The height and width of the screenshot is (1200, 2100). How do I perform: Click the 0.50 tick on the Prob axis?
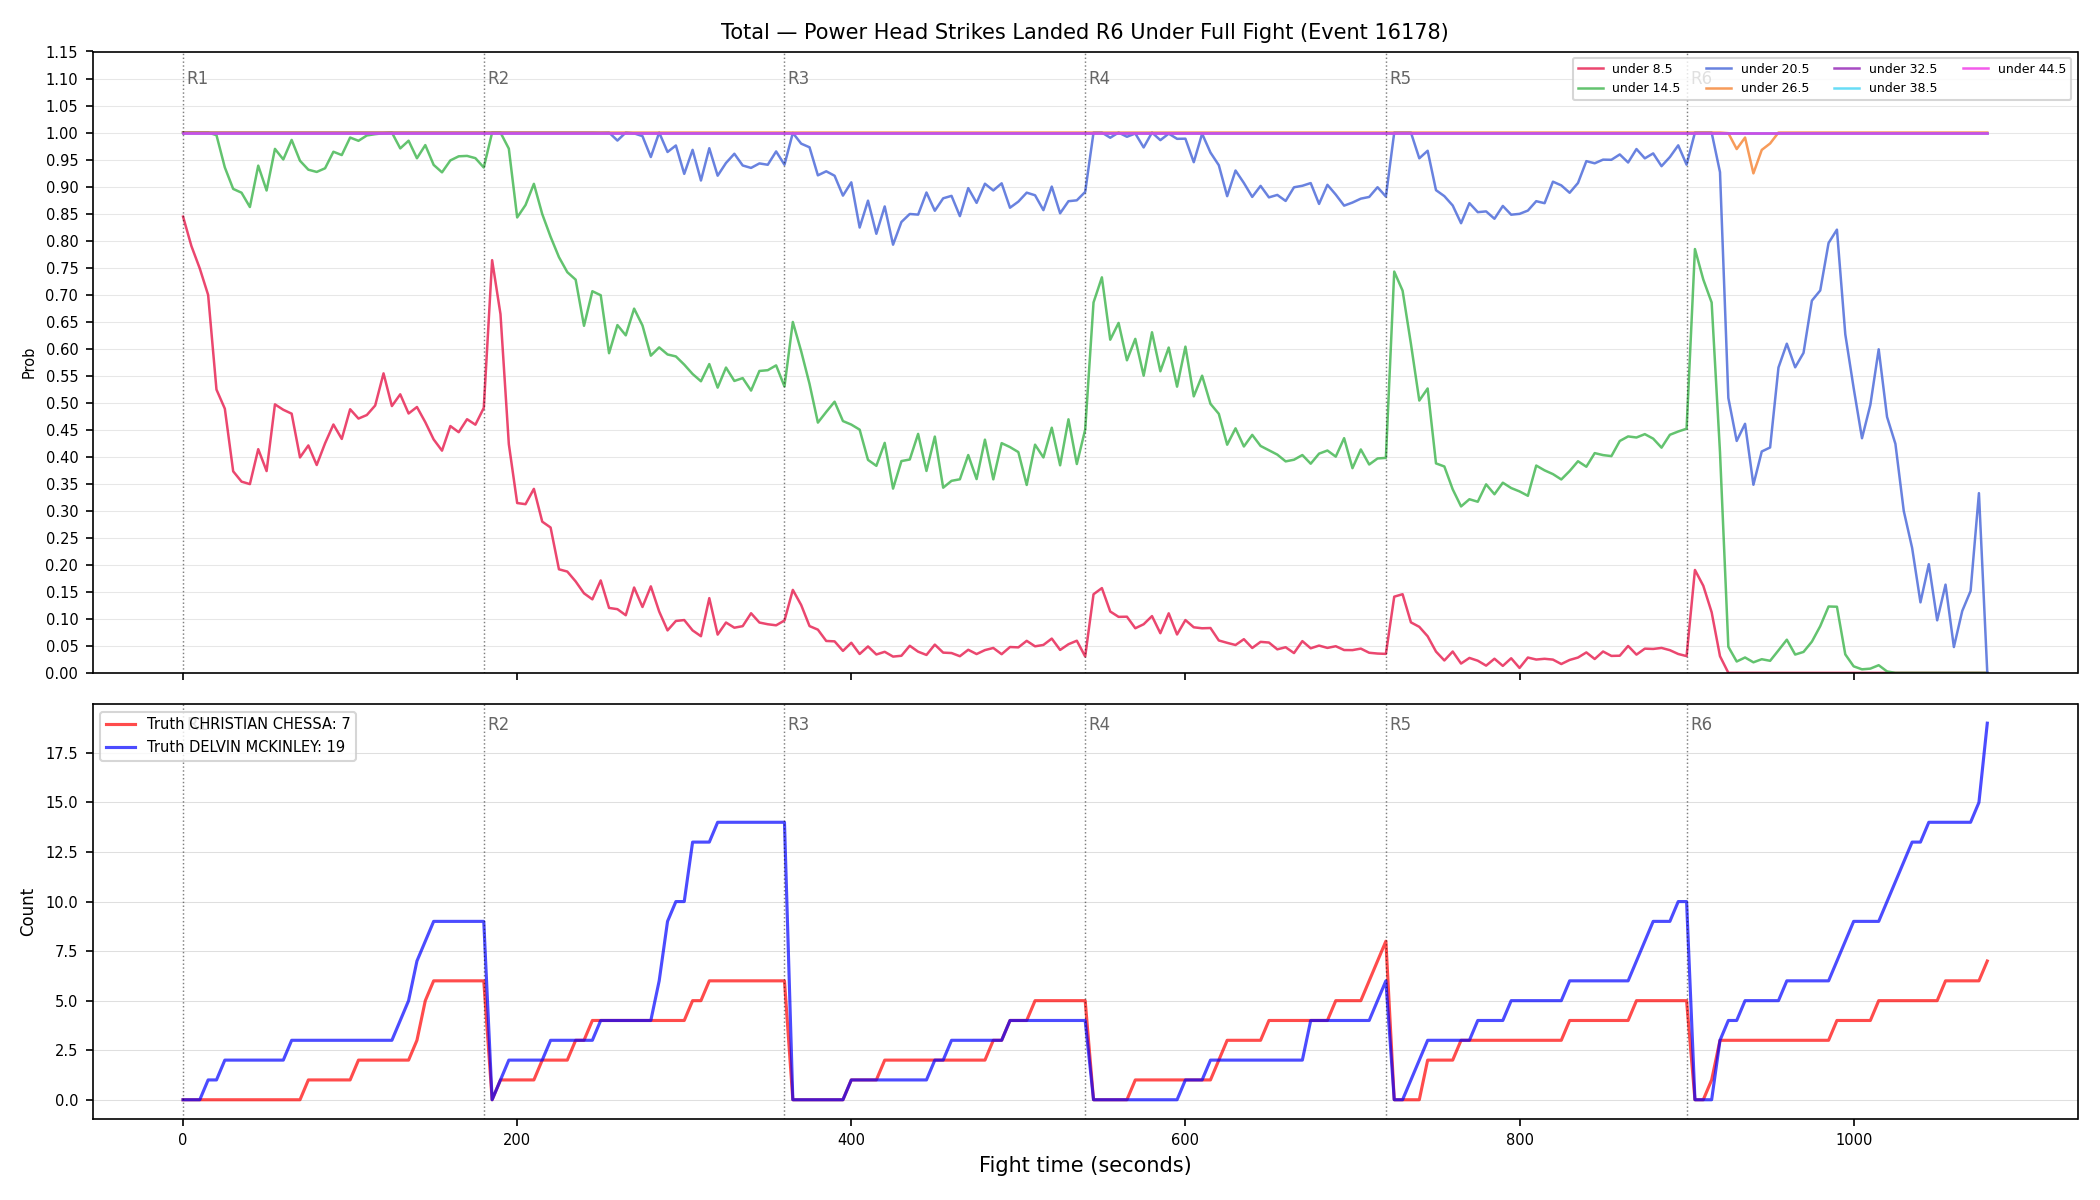pos(61,403)
